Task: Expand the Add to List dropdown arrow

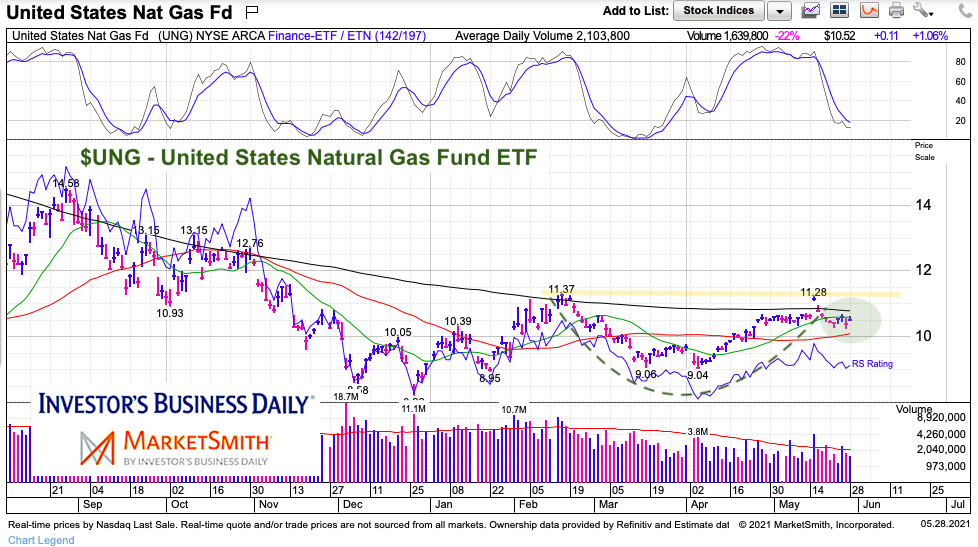Action: [x=779, y=11]
